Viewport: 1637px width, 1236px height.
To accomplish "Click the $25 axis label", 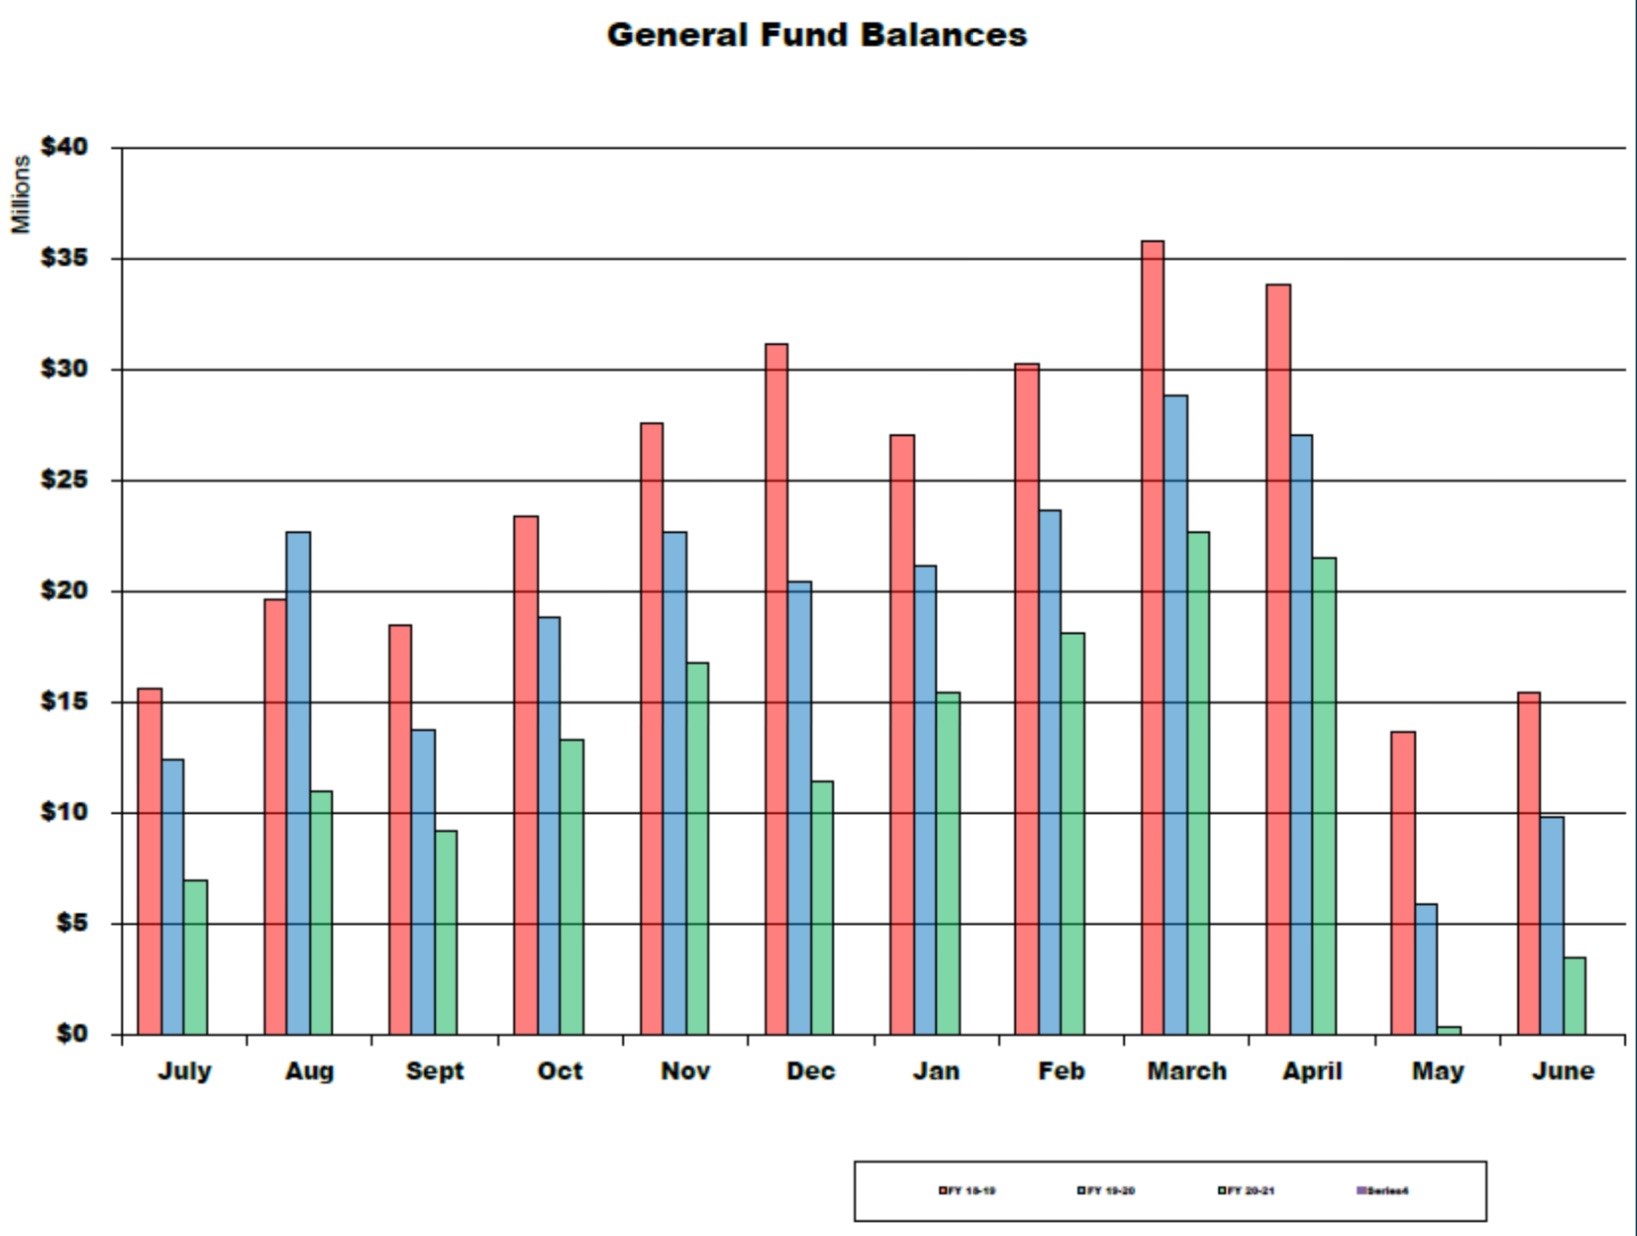I will [x=64, y=480].
